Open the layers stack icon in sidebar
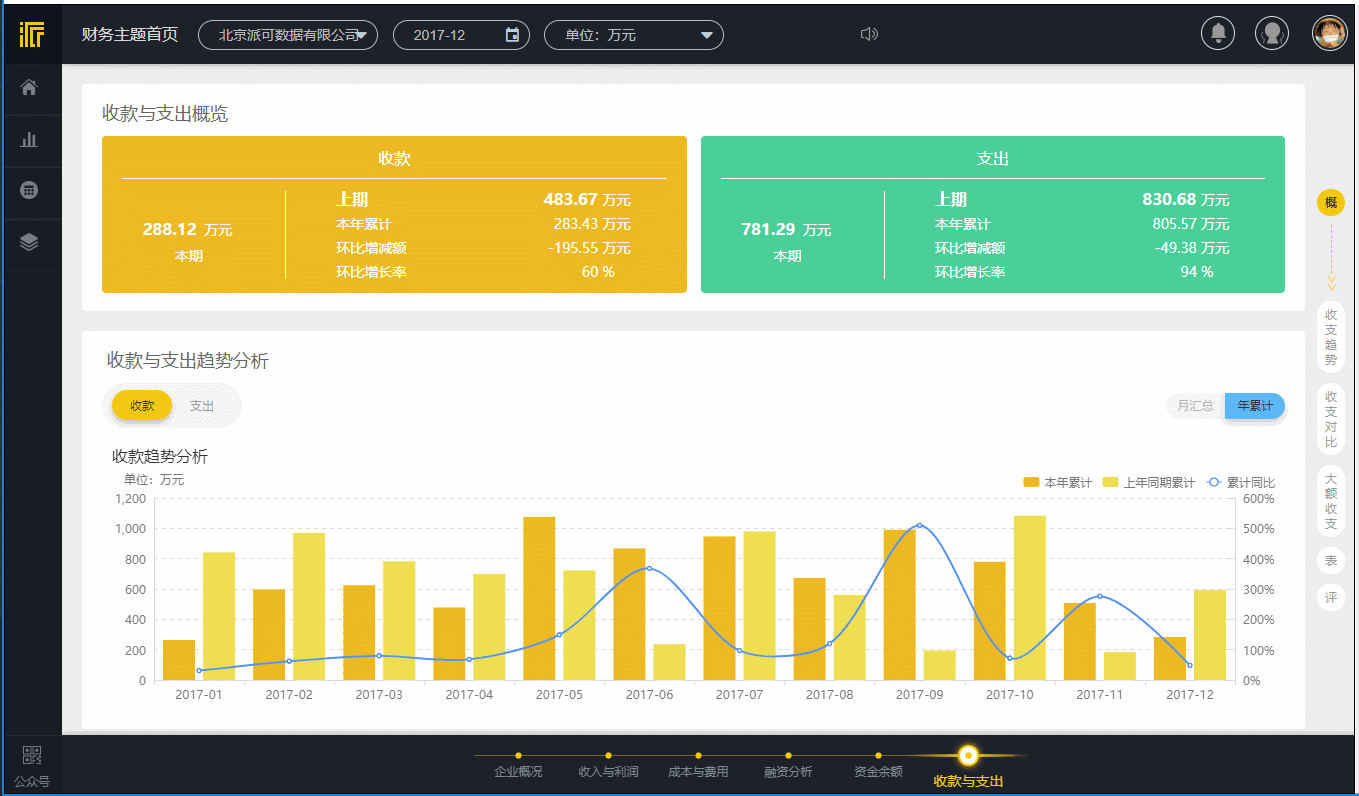This screenshot has width=1359, height=796. 29,242
